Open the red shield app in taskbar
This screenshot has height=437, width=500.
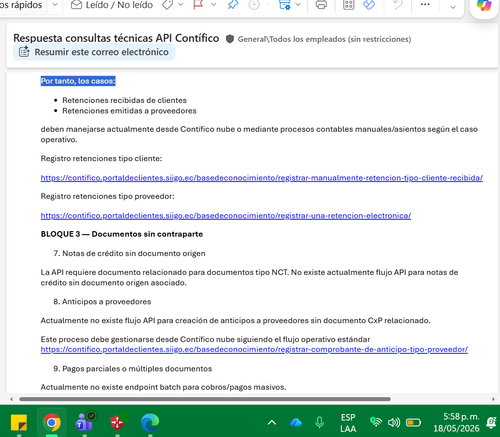118,422
